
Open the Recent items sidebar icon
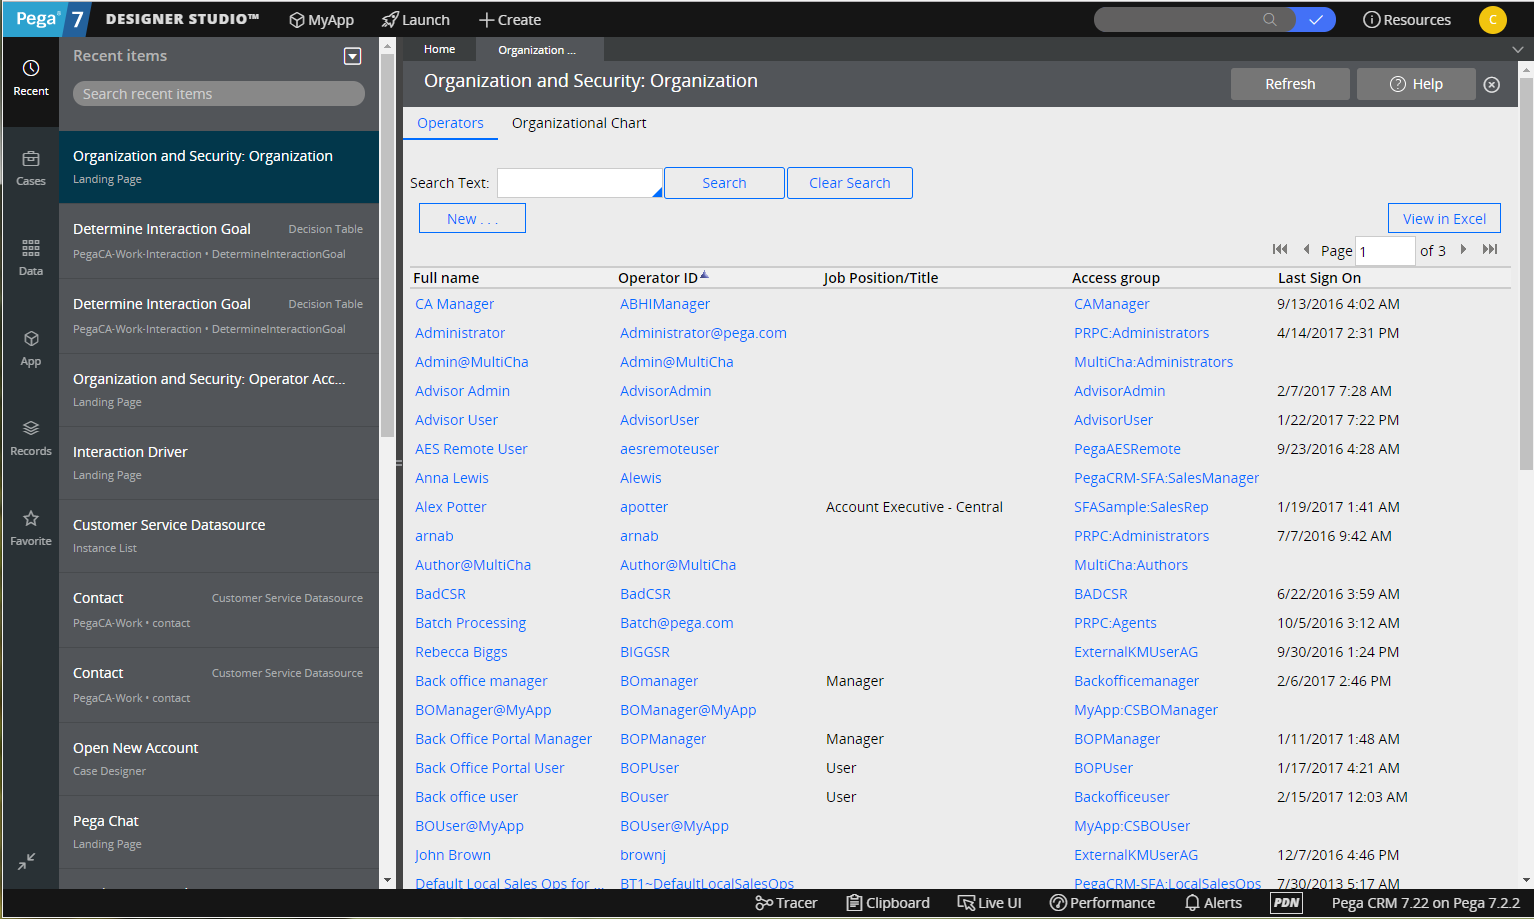(31, 78)
